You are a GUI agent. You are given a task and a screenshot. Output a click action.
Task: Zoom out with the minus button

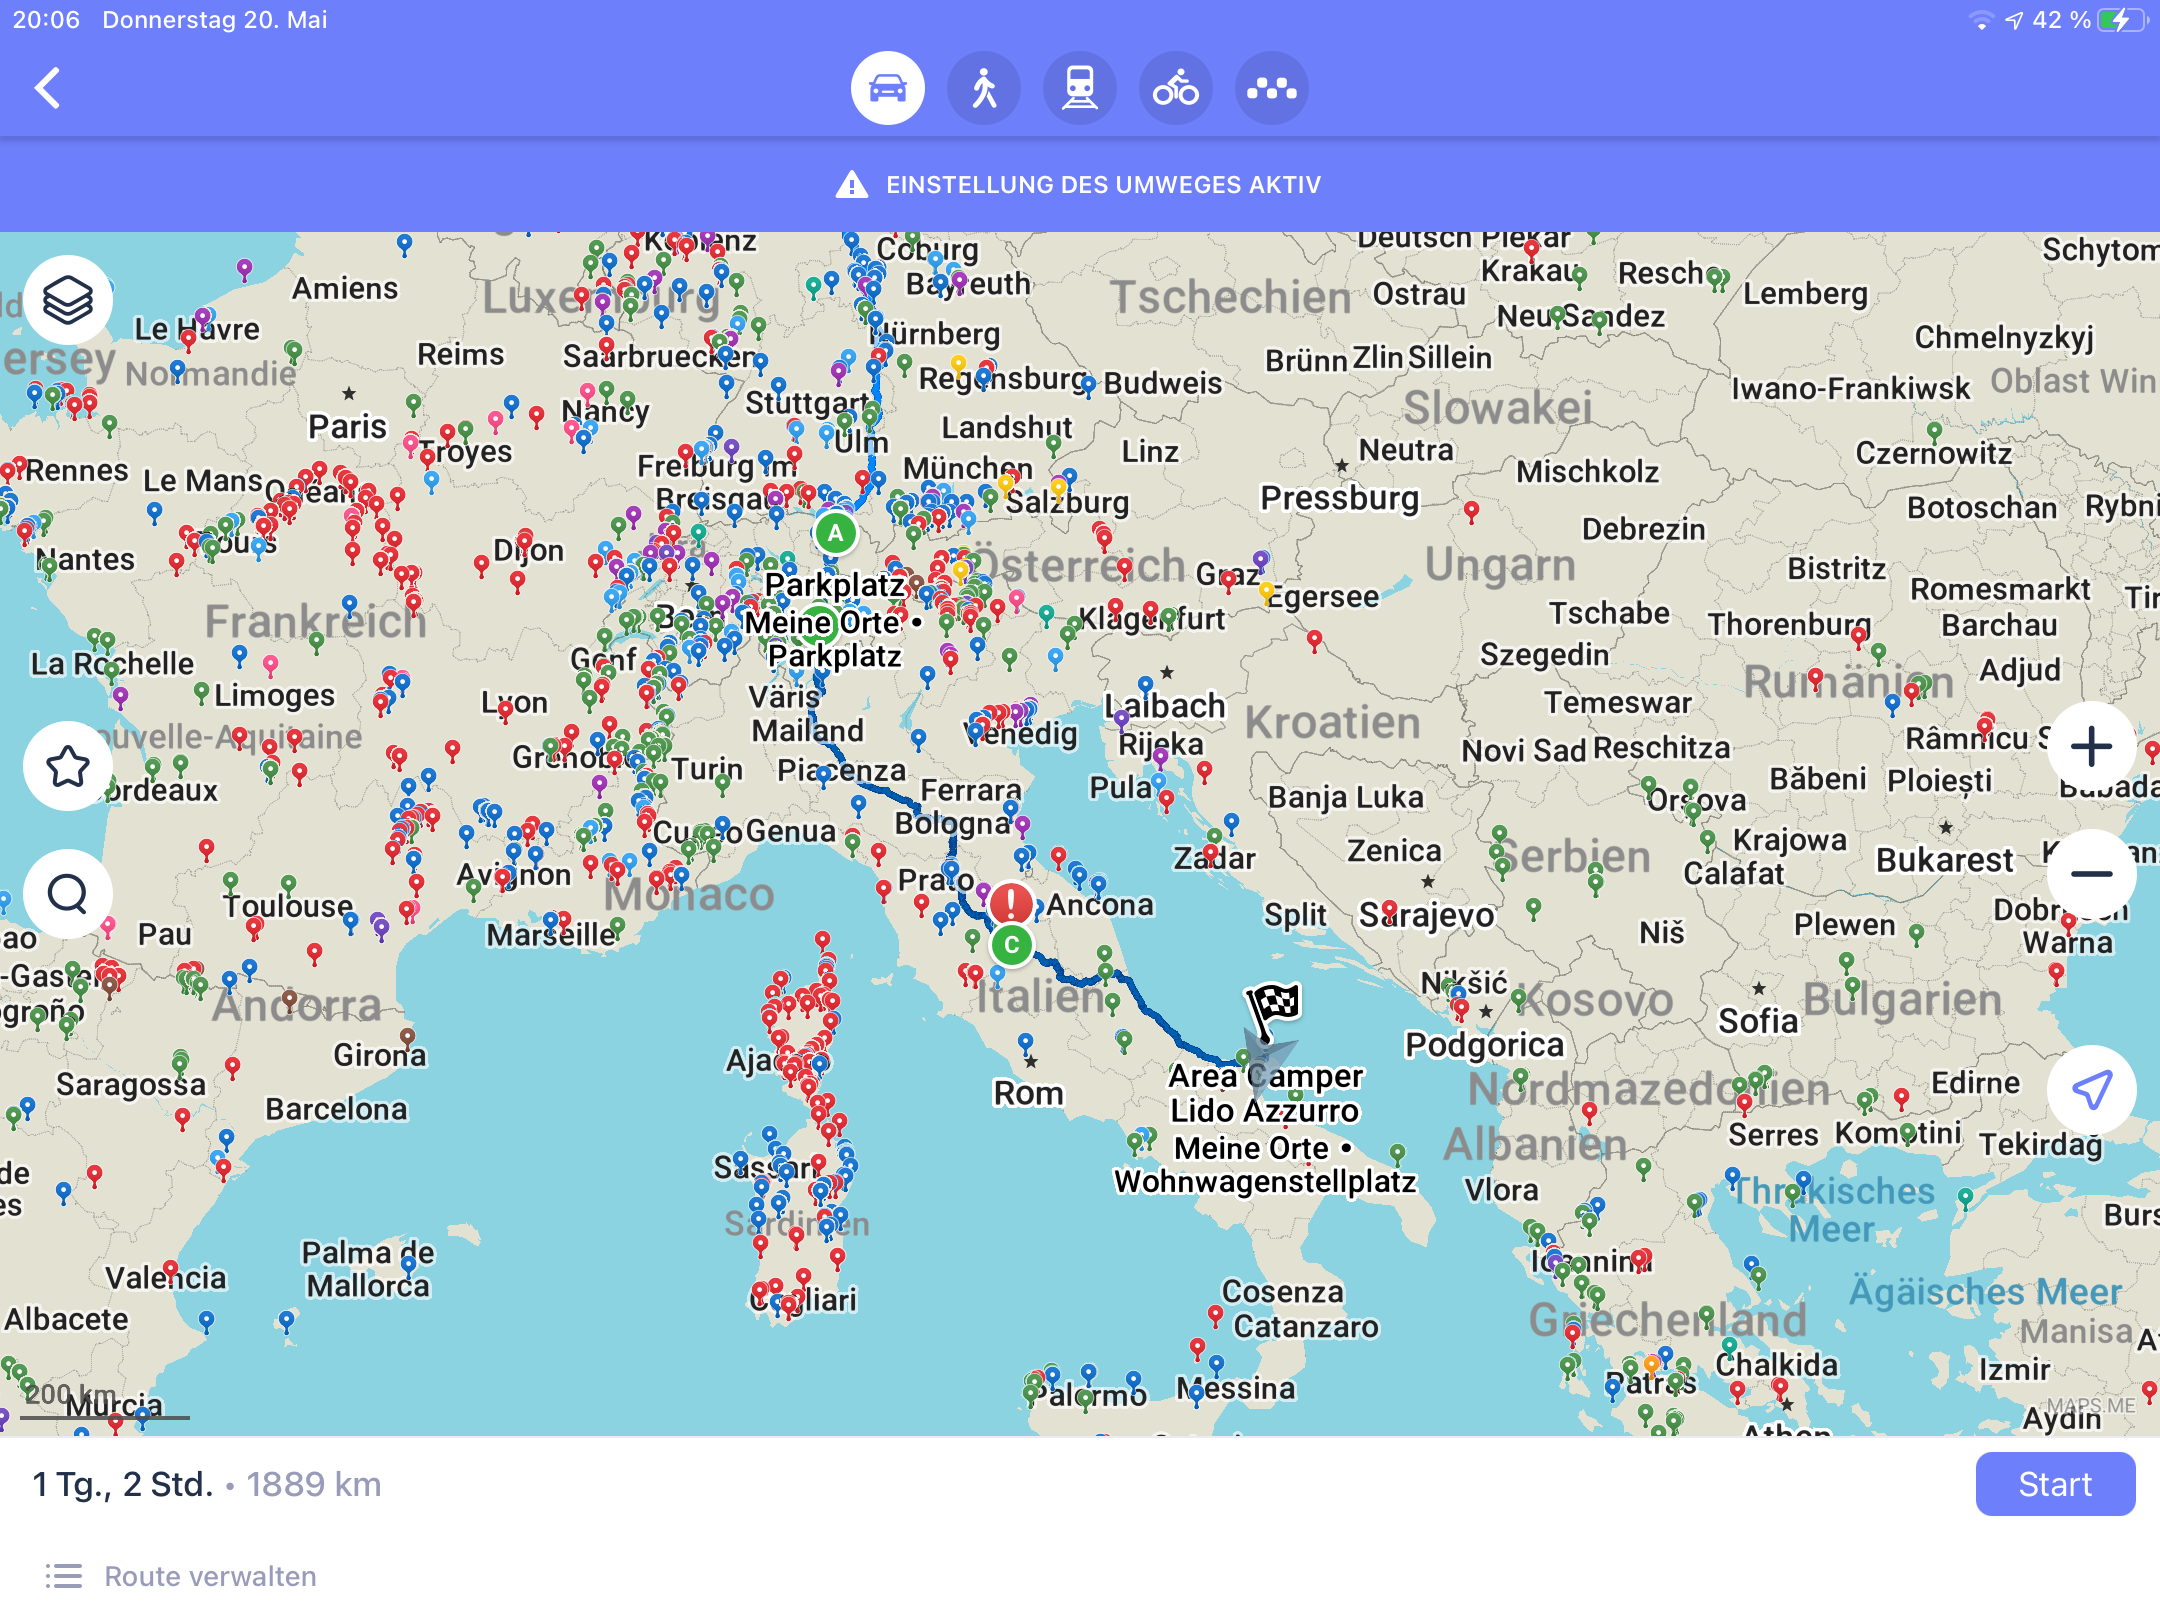(2091, 874)
